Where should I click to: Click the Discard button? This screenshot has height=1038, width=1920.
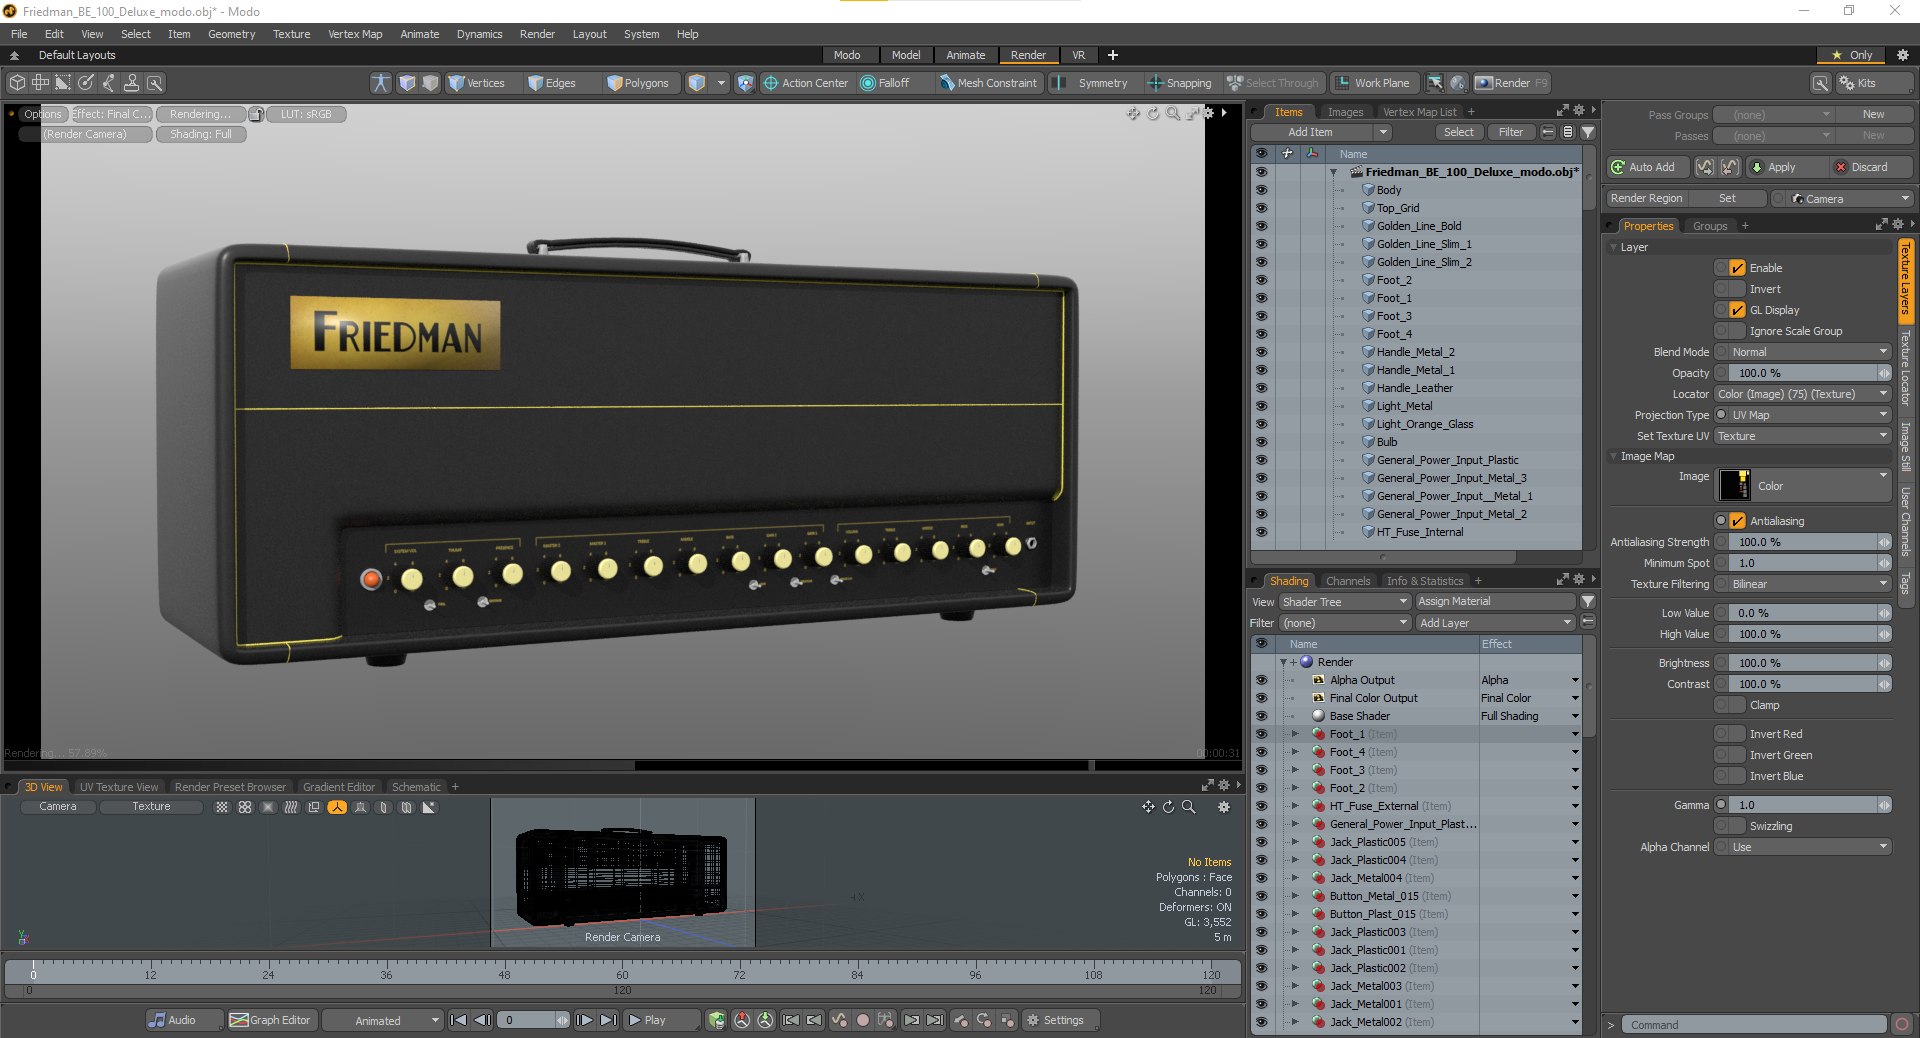(x=1869, y=167)
